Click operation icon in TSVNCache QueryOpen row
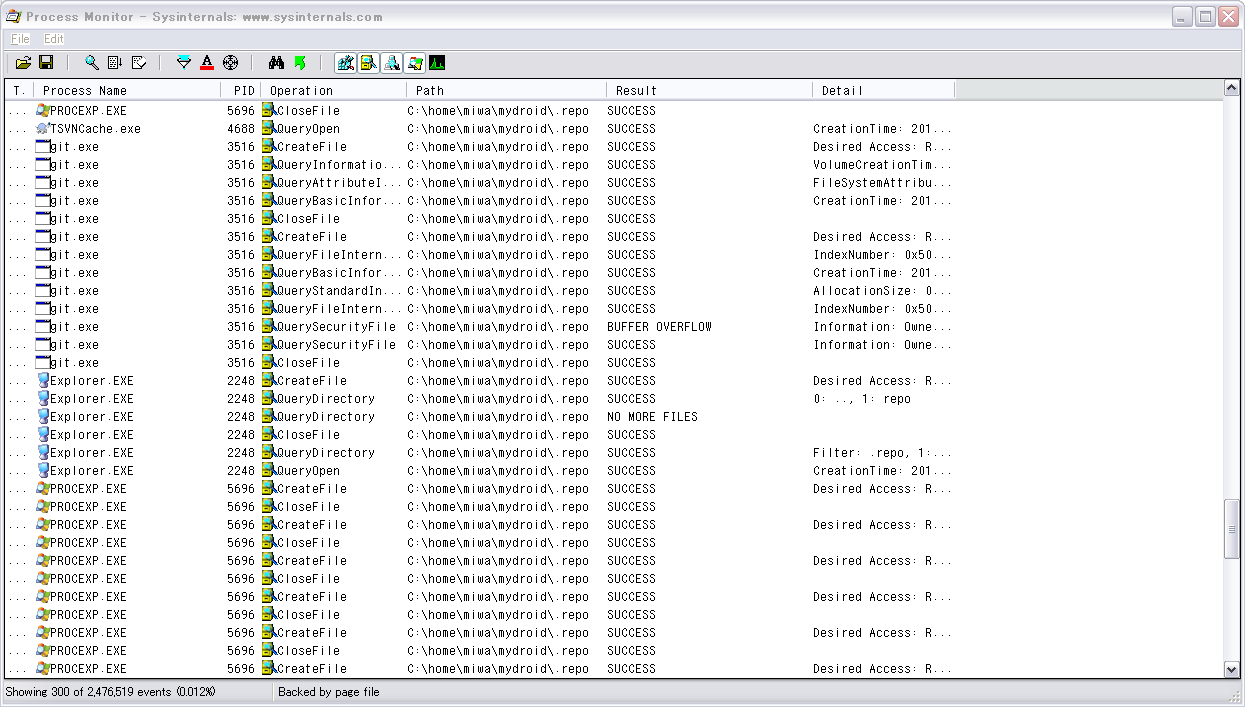This screenshot has height=707, width=1245. coord(268,129)
